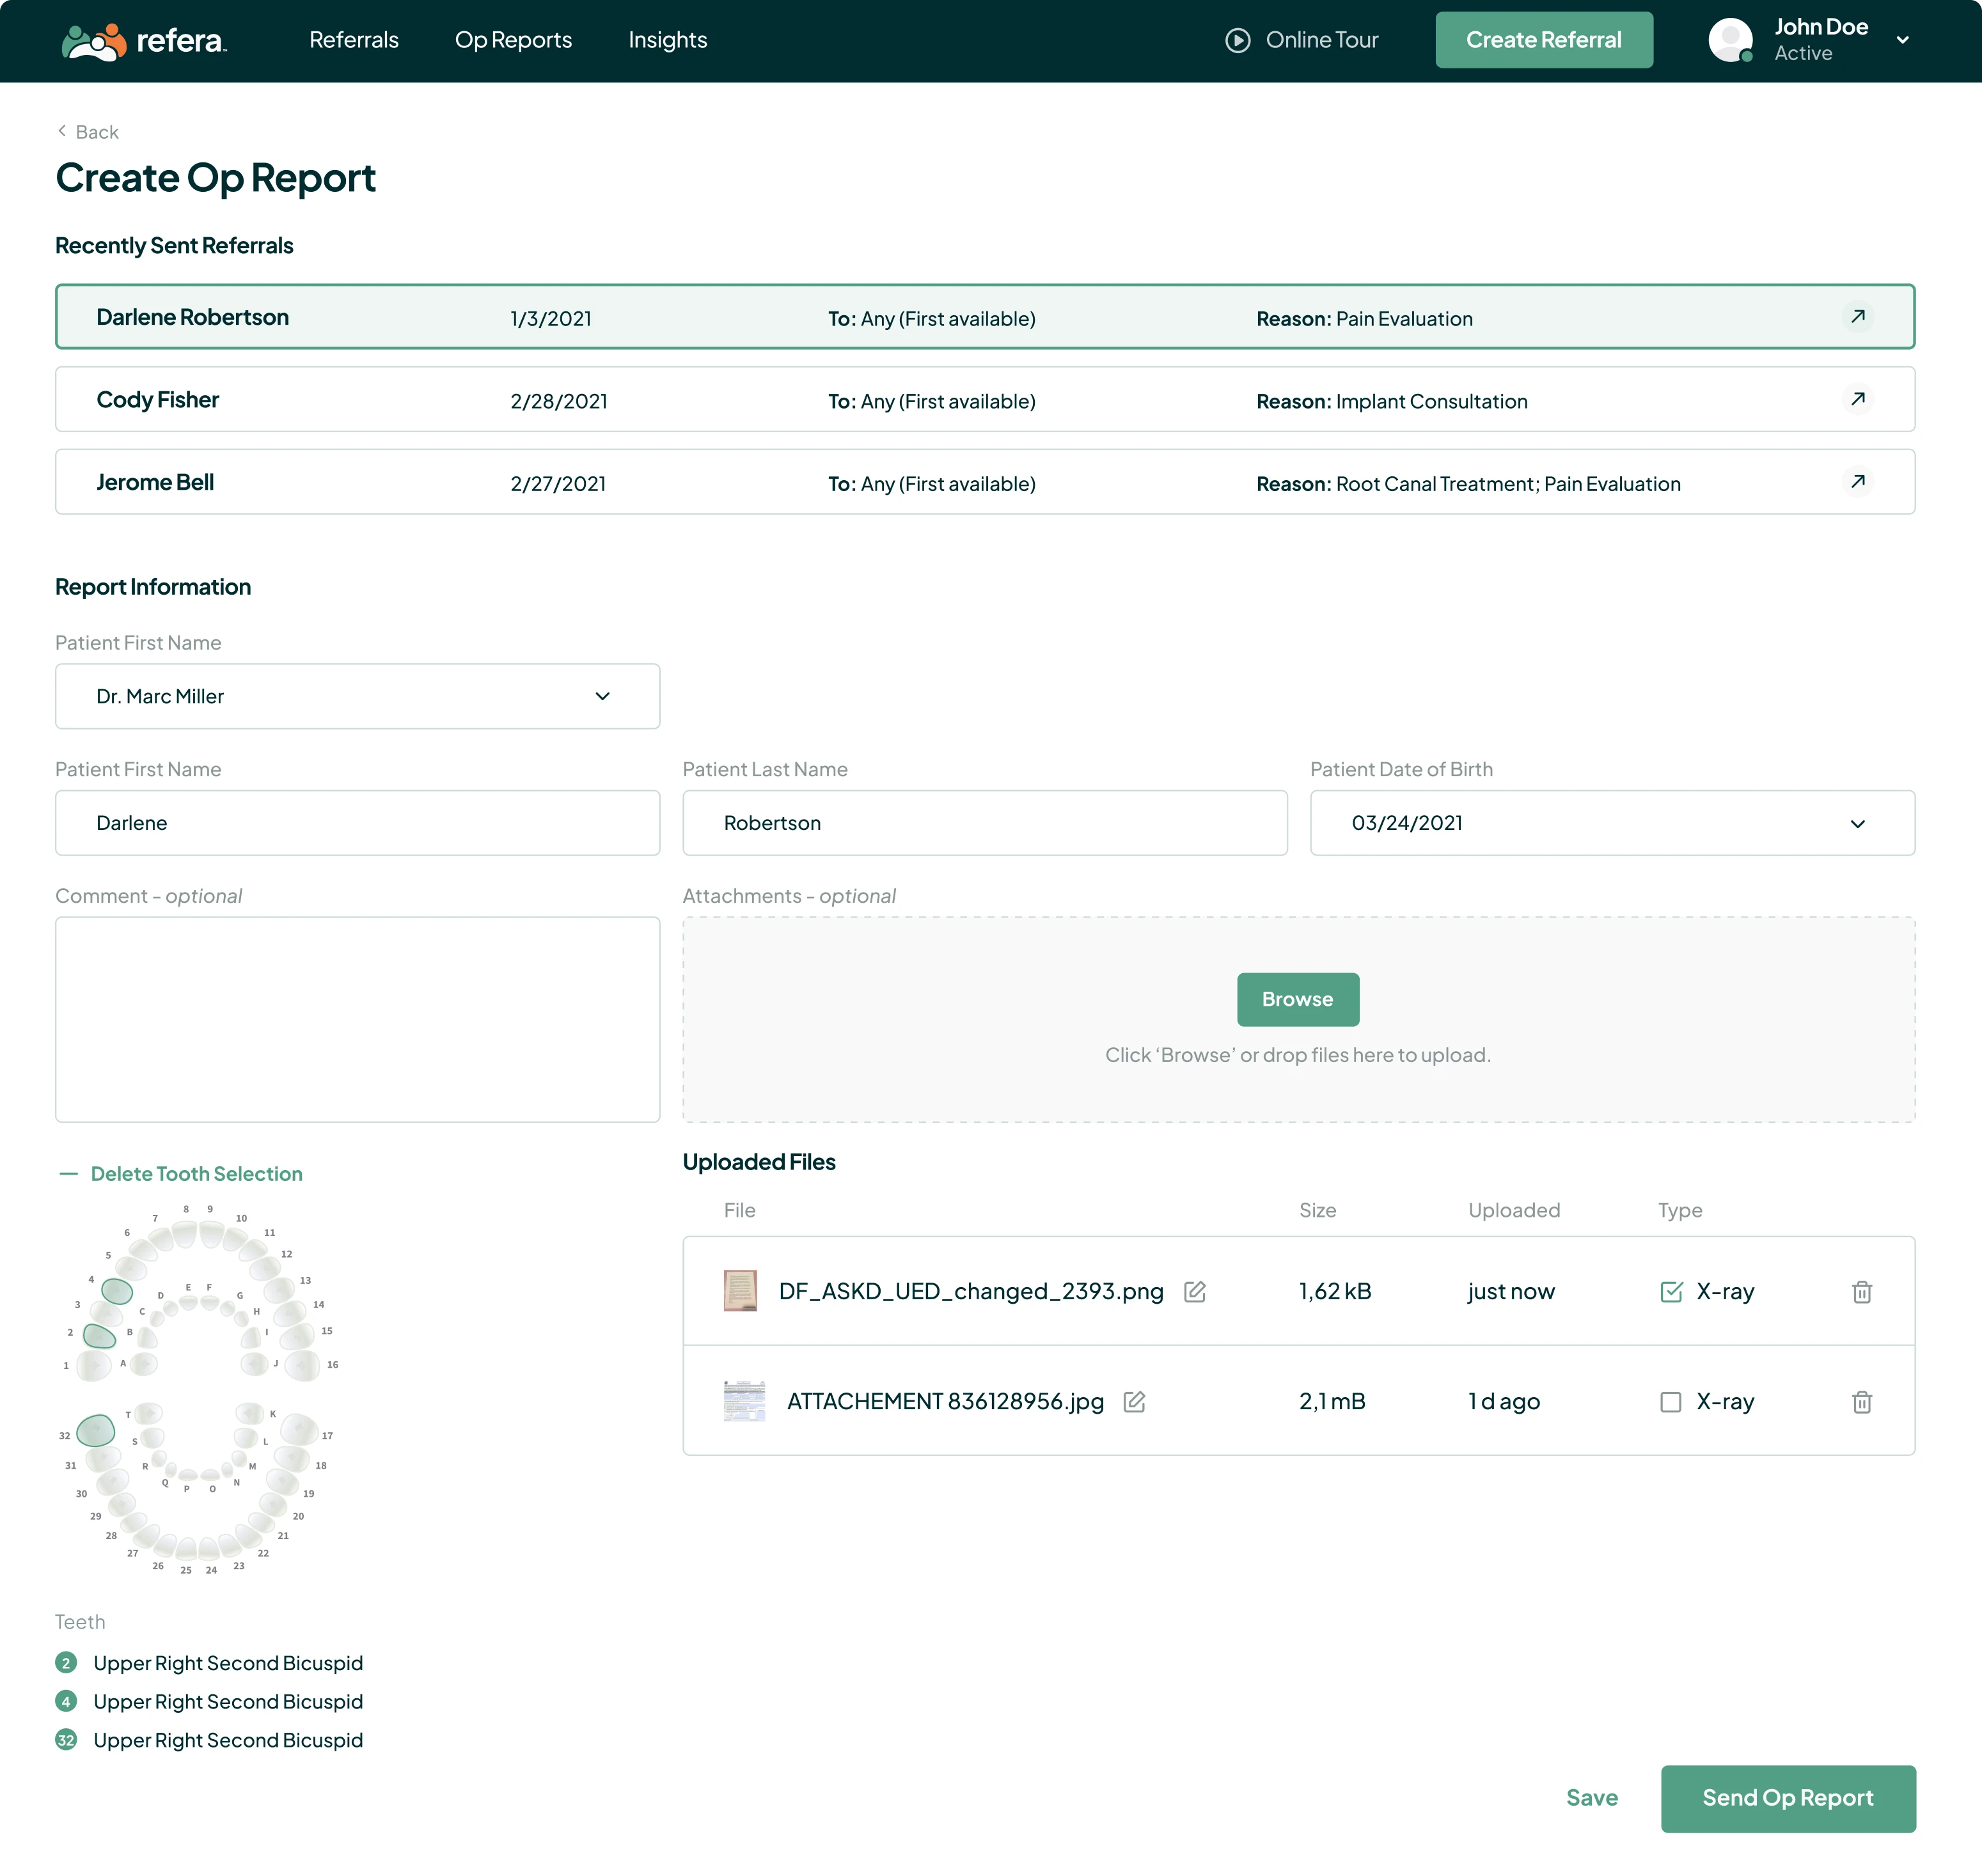Mark ATTACHEMENT 836128956.jpg as X-ray
Viewport: 1982px width, 1876px height.
[x=1671, y=1401]
